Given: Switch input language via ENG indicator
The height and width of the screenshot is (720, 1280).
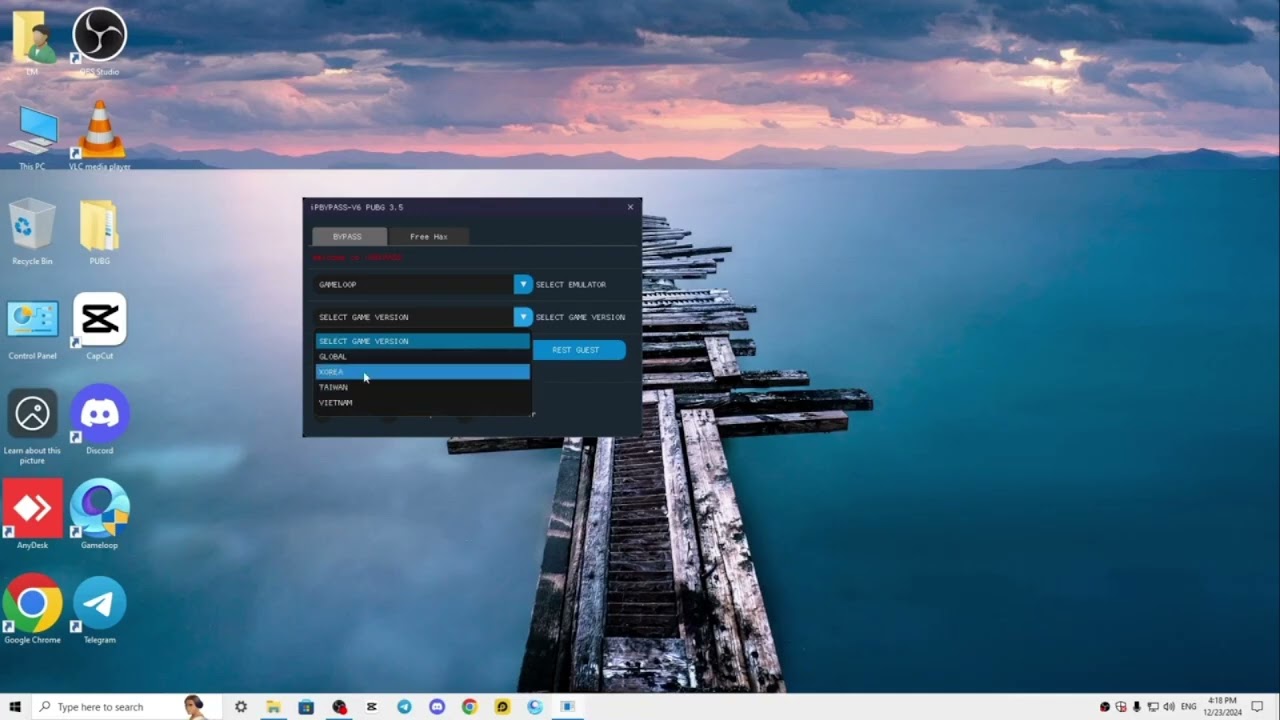Looking at the screenshot, I should pyautogui.click(x=1189, y=707).
